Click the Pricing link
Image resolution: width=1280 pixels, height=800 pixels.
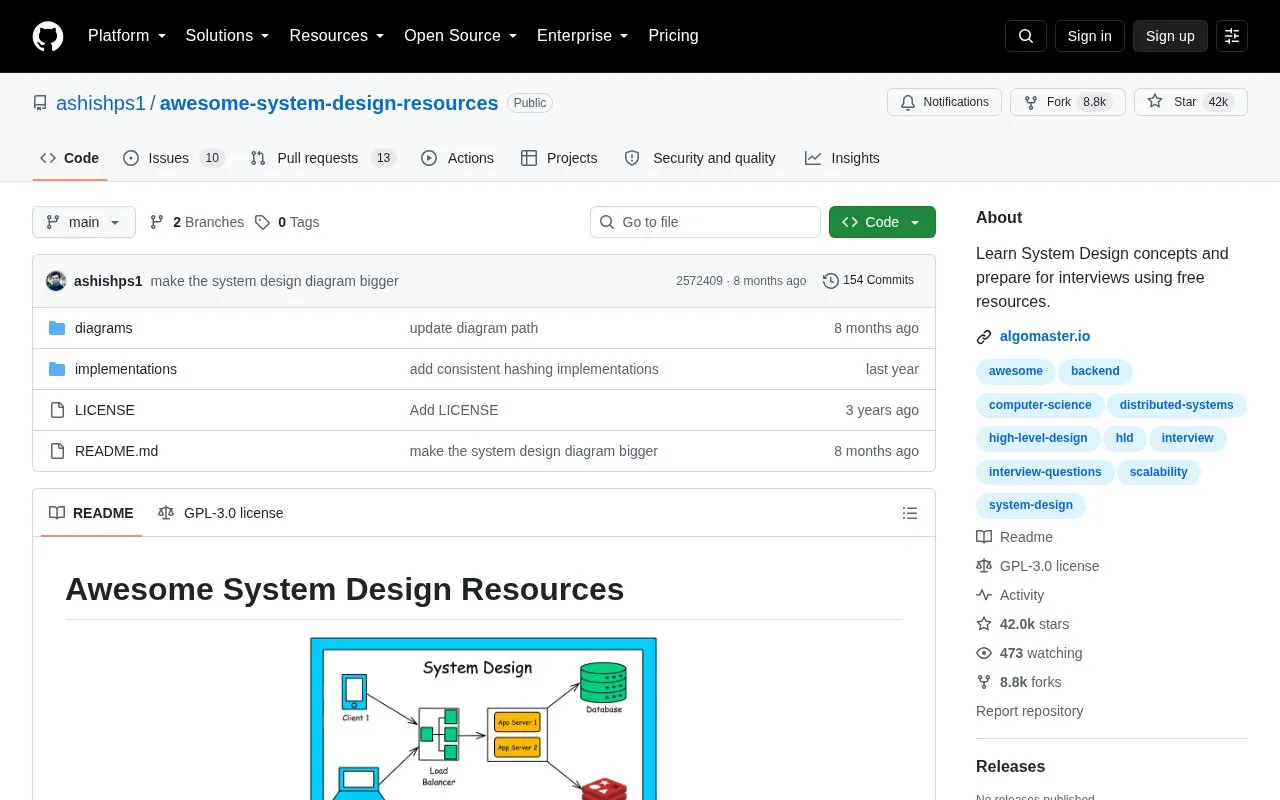click(x=673, y=36)
